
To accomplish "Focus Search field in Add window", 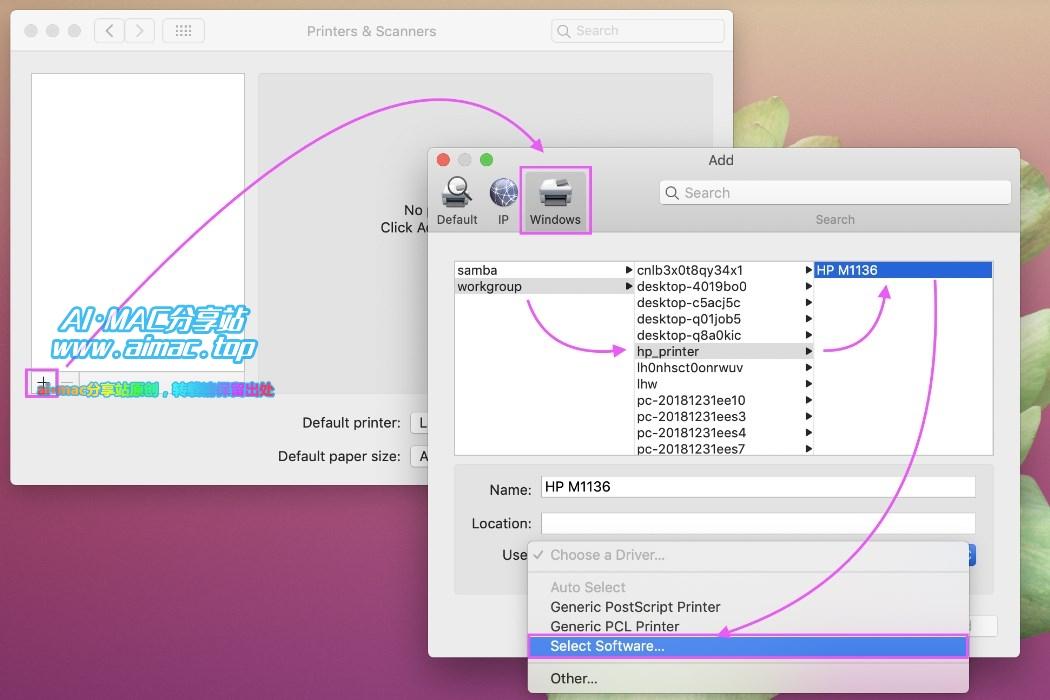I will (834, 193).
